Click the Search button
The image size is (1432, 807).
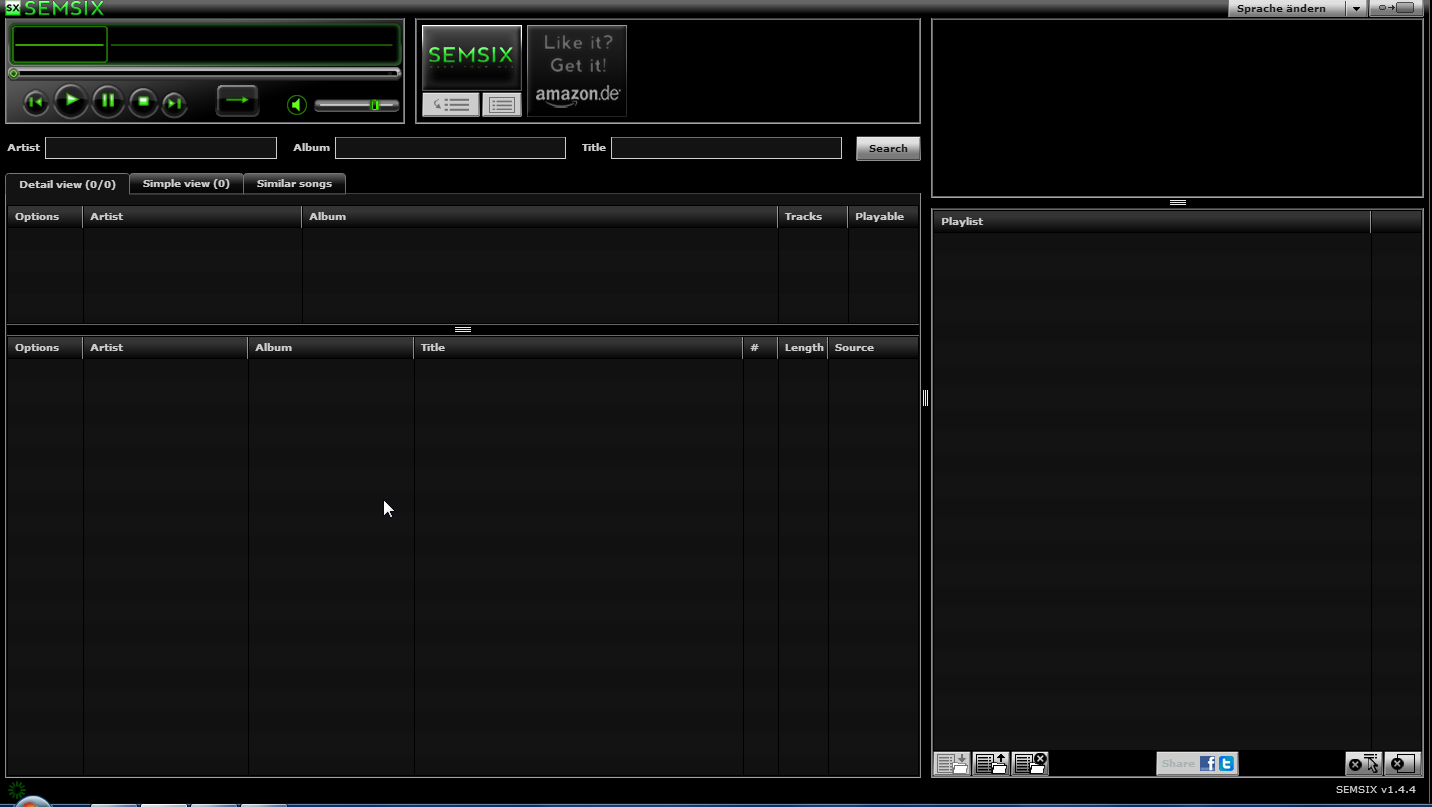(x=888, y=148)
